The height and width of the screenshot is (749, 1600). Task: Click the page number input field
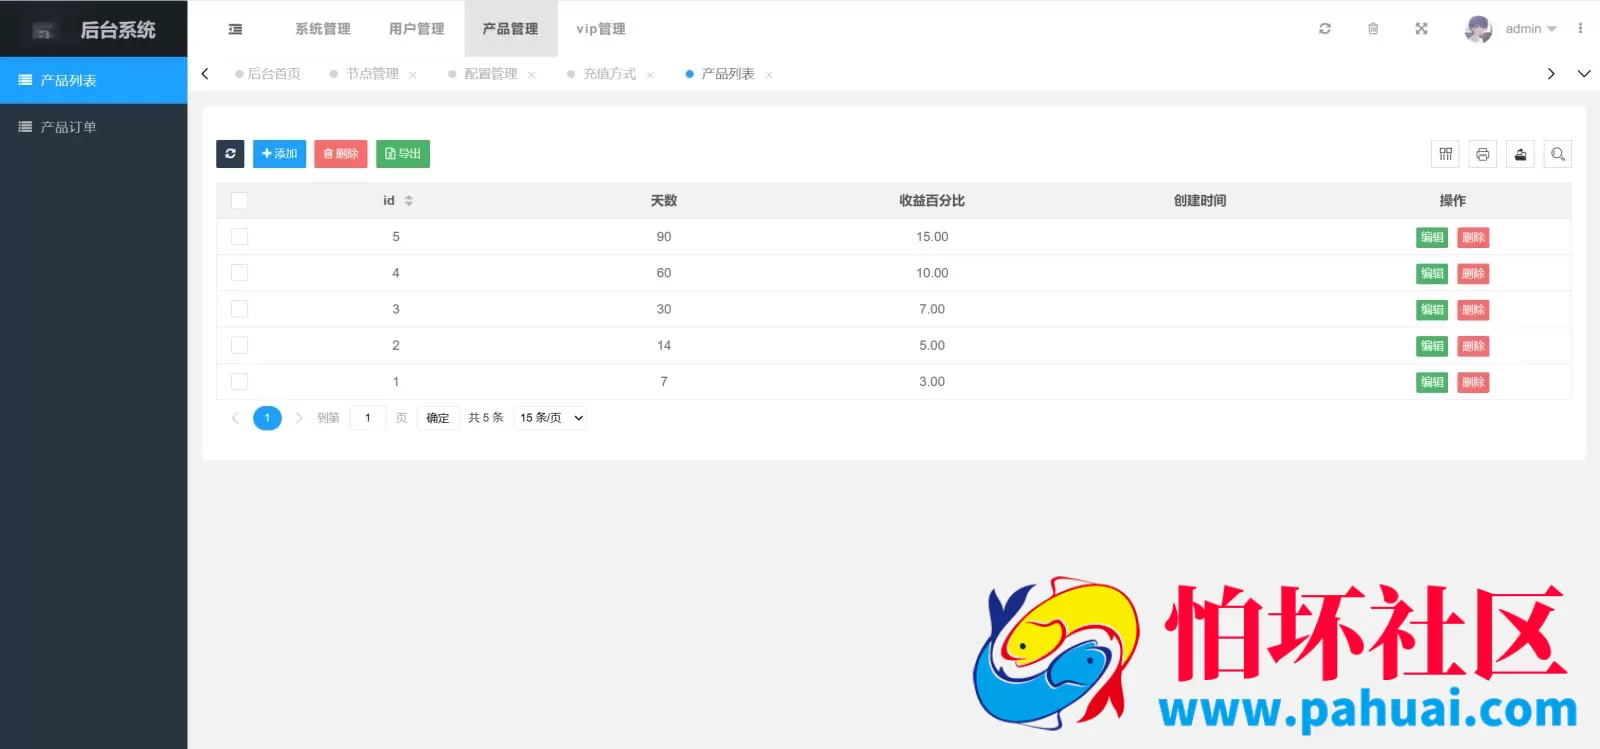[x=368, y=418]
